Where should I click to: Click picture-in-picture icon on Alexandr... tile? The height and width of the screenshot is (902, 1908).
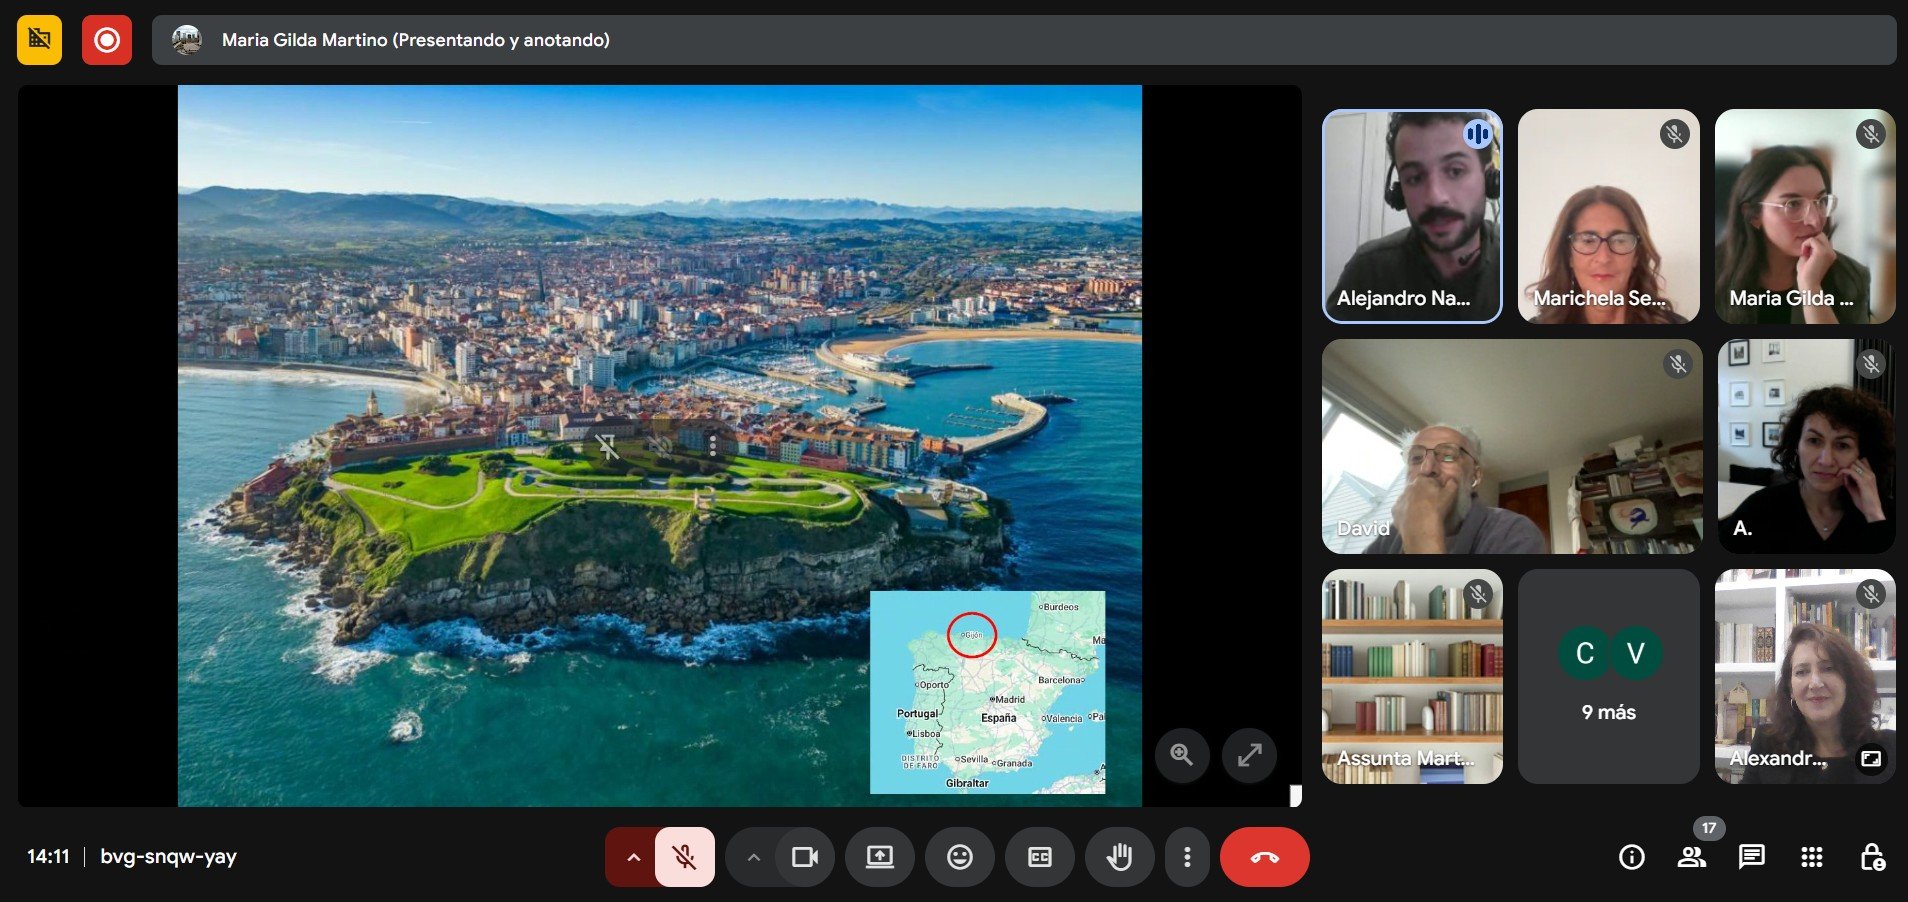pyautogui.click(x=1871, y=759)
